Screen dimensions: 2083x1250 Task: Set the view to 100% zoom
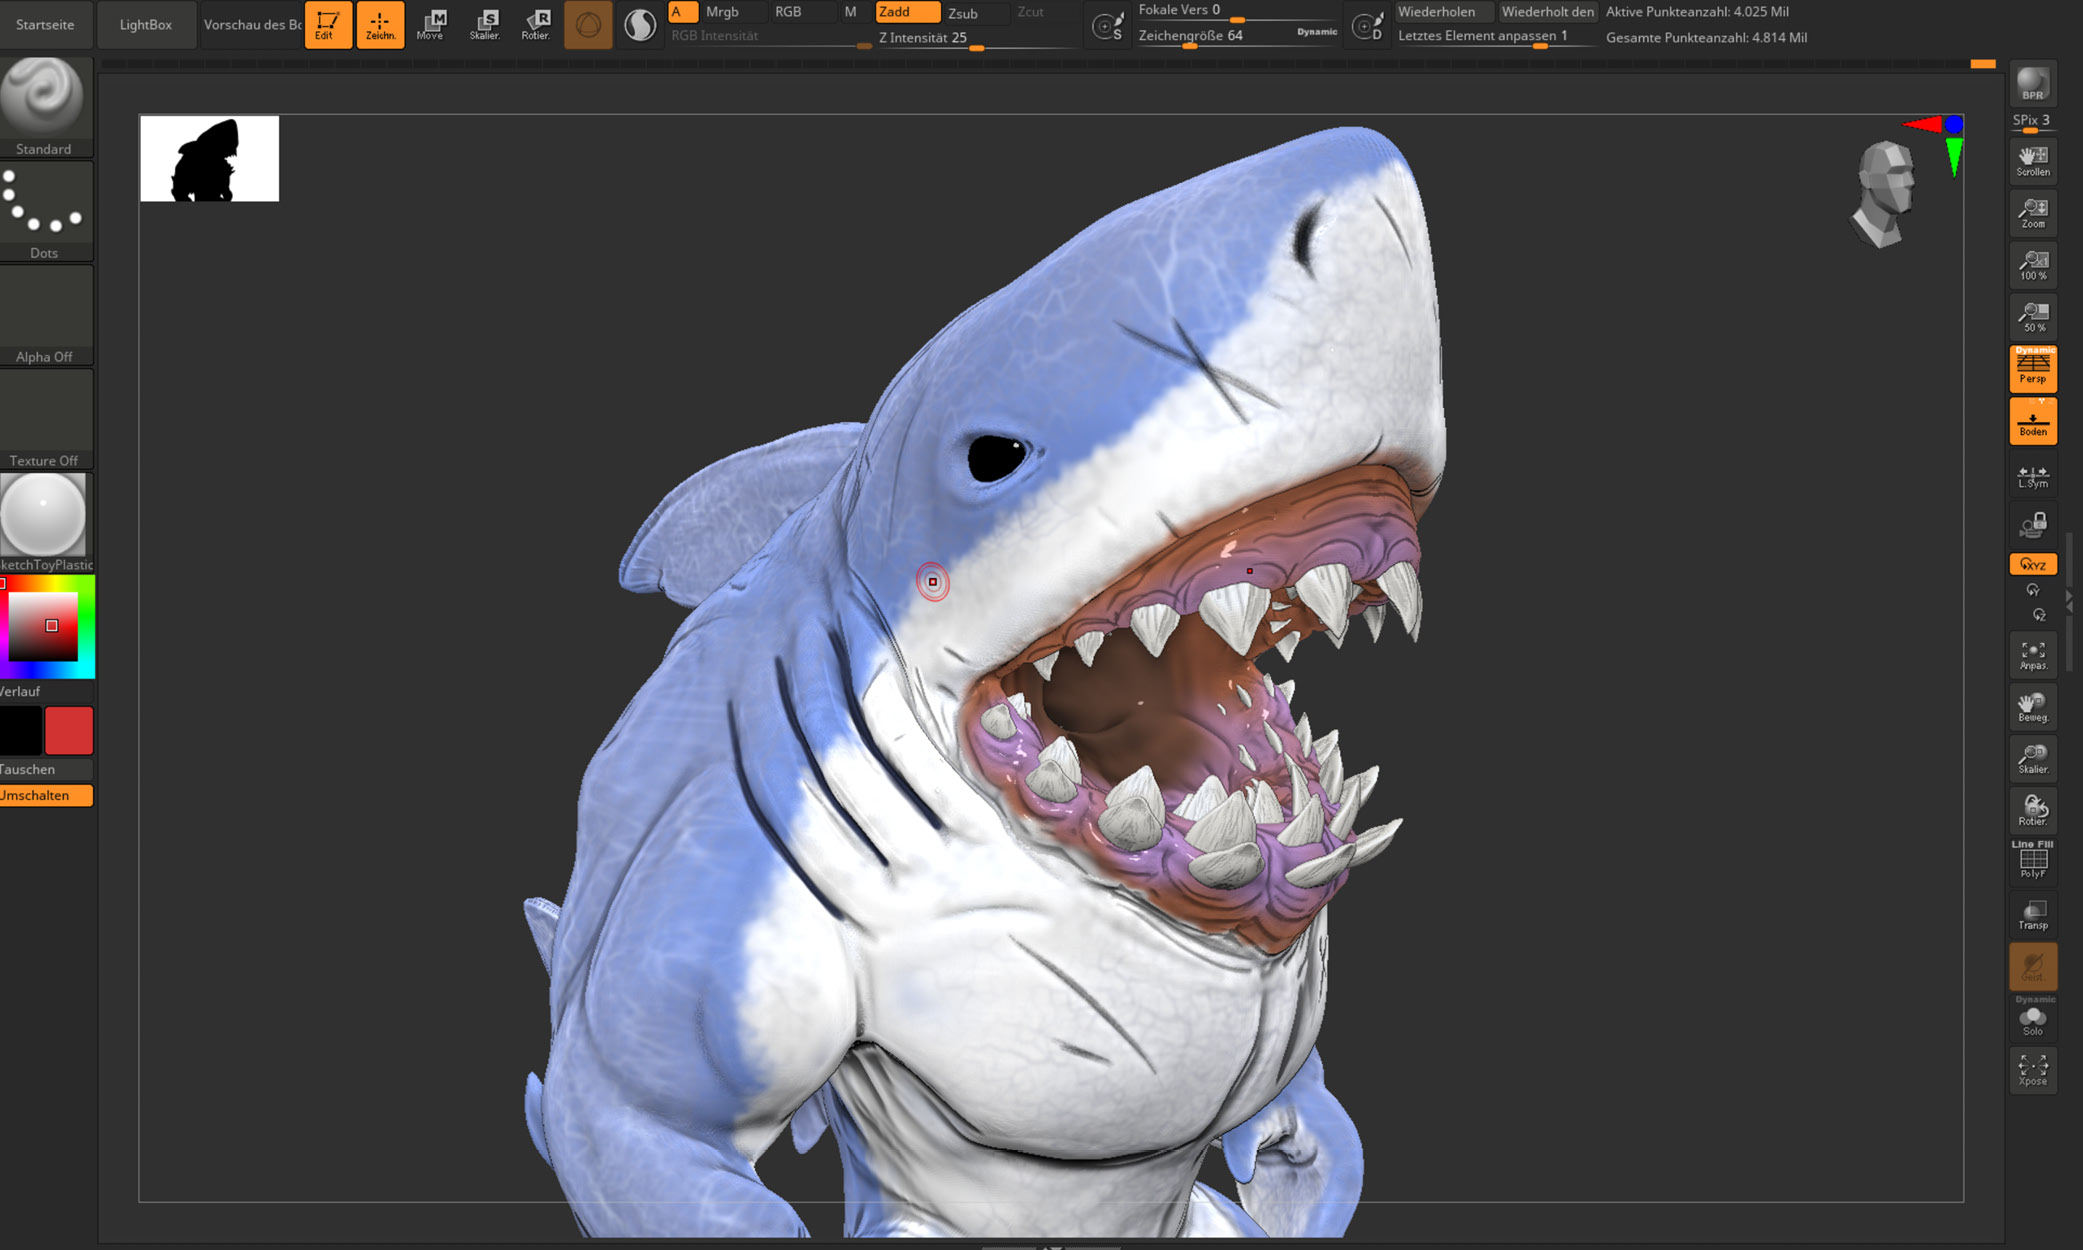tap(2032, 265)
